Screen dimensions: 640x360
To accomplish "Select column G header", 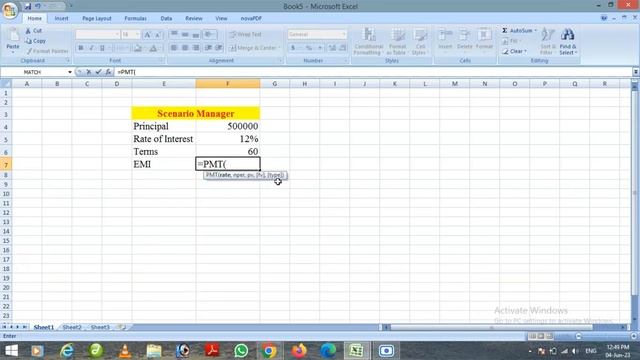I will click(x=275, y=84).
